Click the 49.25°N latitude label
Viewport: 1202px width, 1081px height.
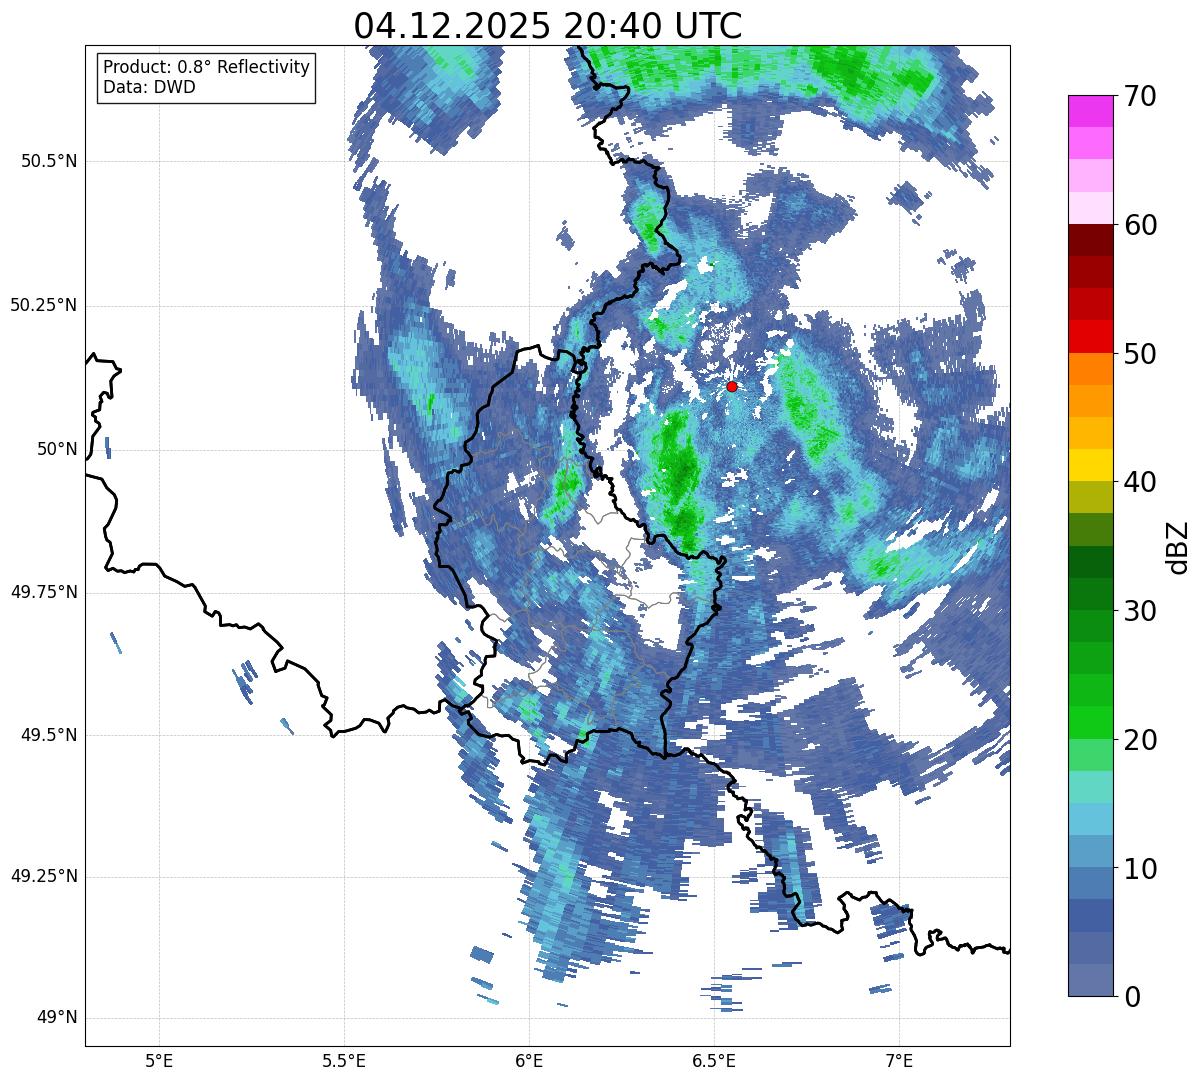click(x=44, y=877)
